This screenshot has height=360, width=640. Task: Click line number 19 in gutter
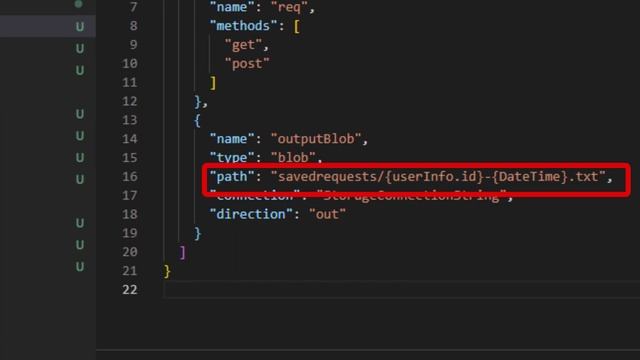(x=130, y=233)
